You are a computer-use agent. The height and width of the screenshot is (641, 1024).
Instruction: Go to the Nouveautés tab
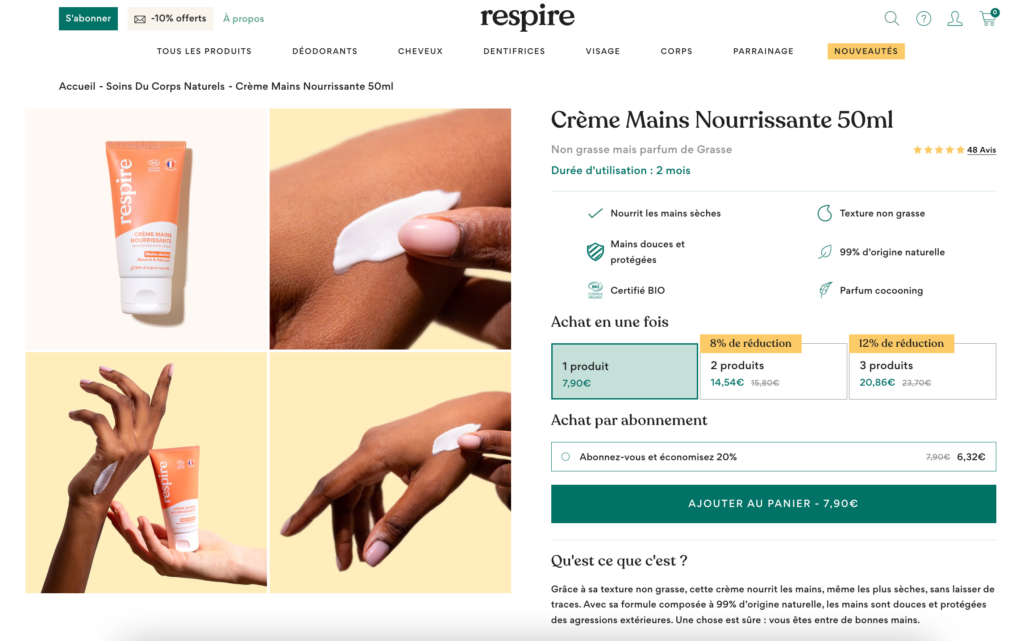click(x=866, y=51)
